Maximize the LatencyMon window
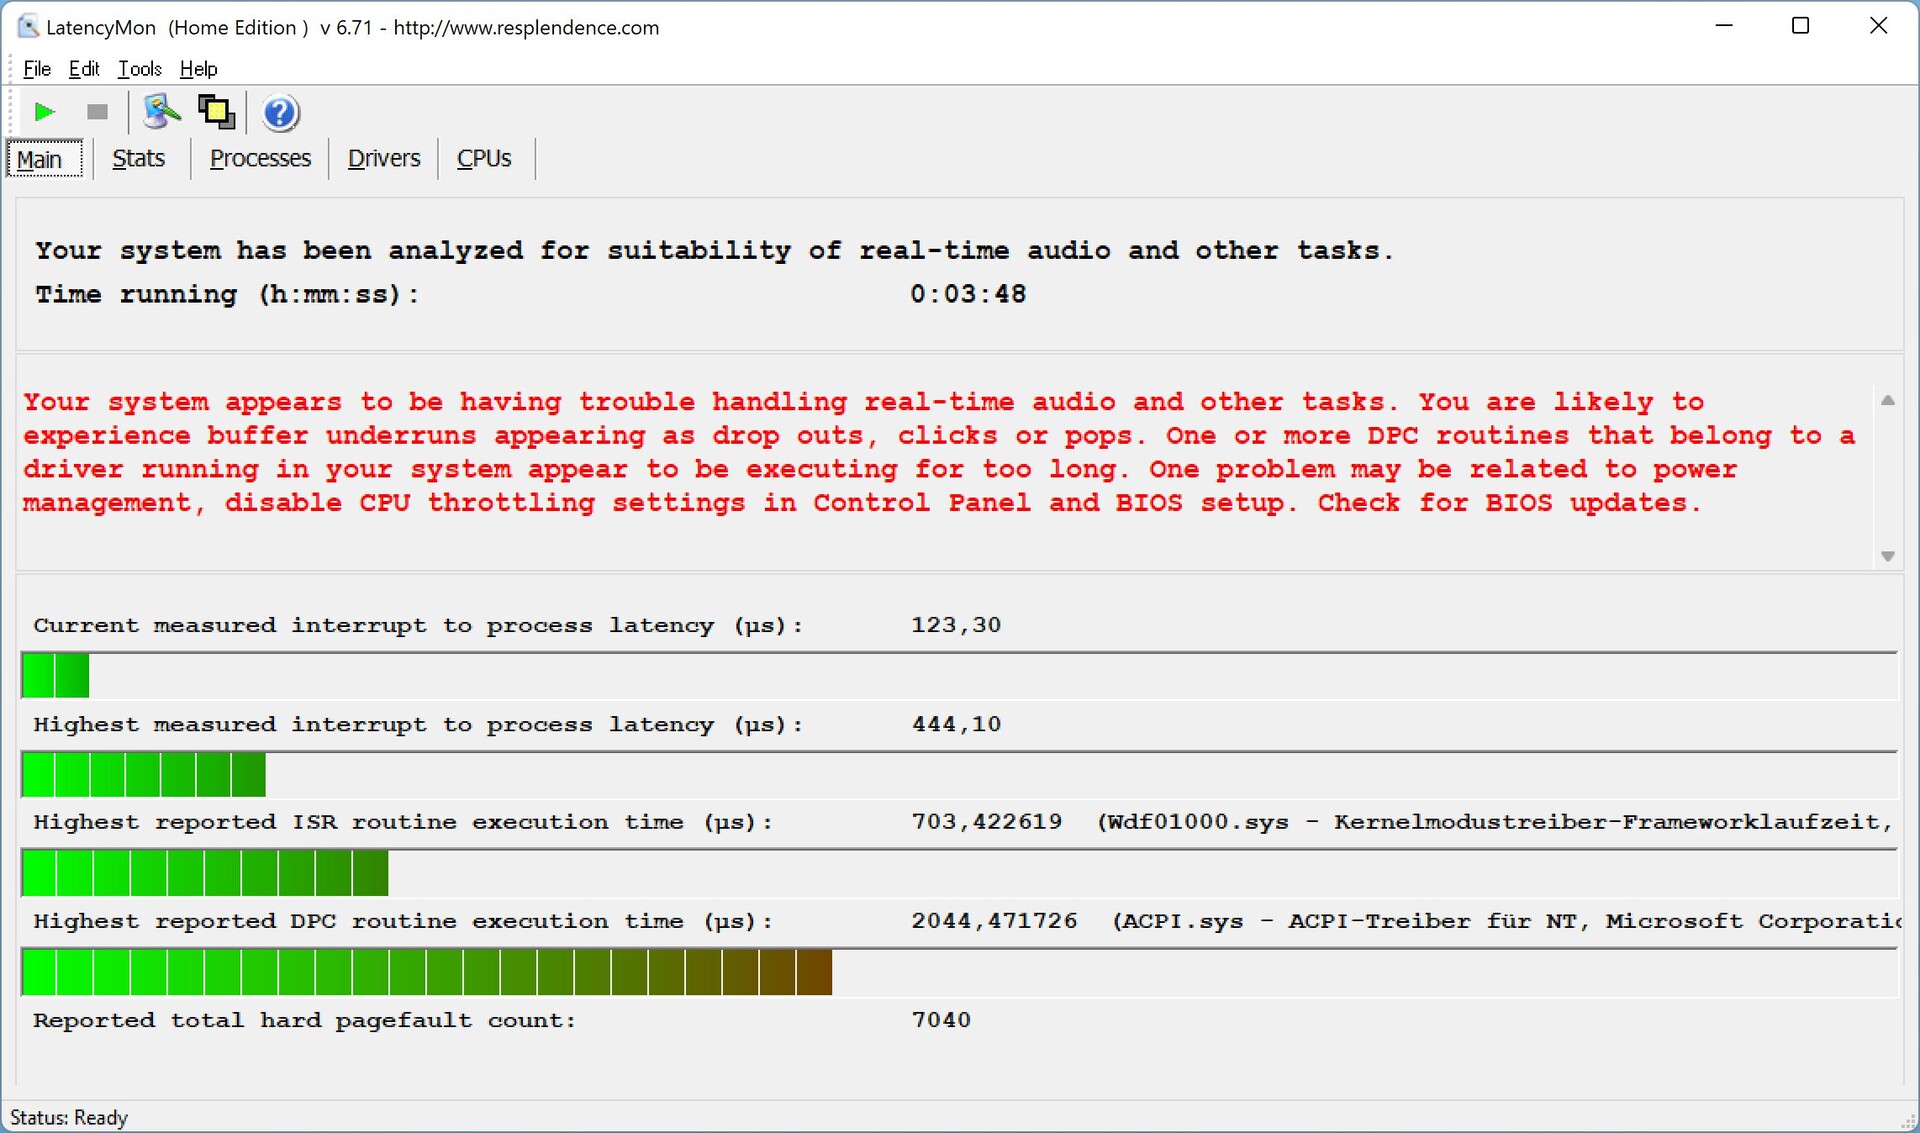1920x1133 pixels. click(1800, 27)
